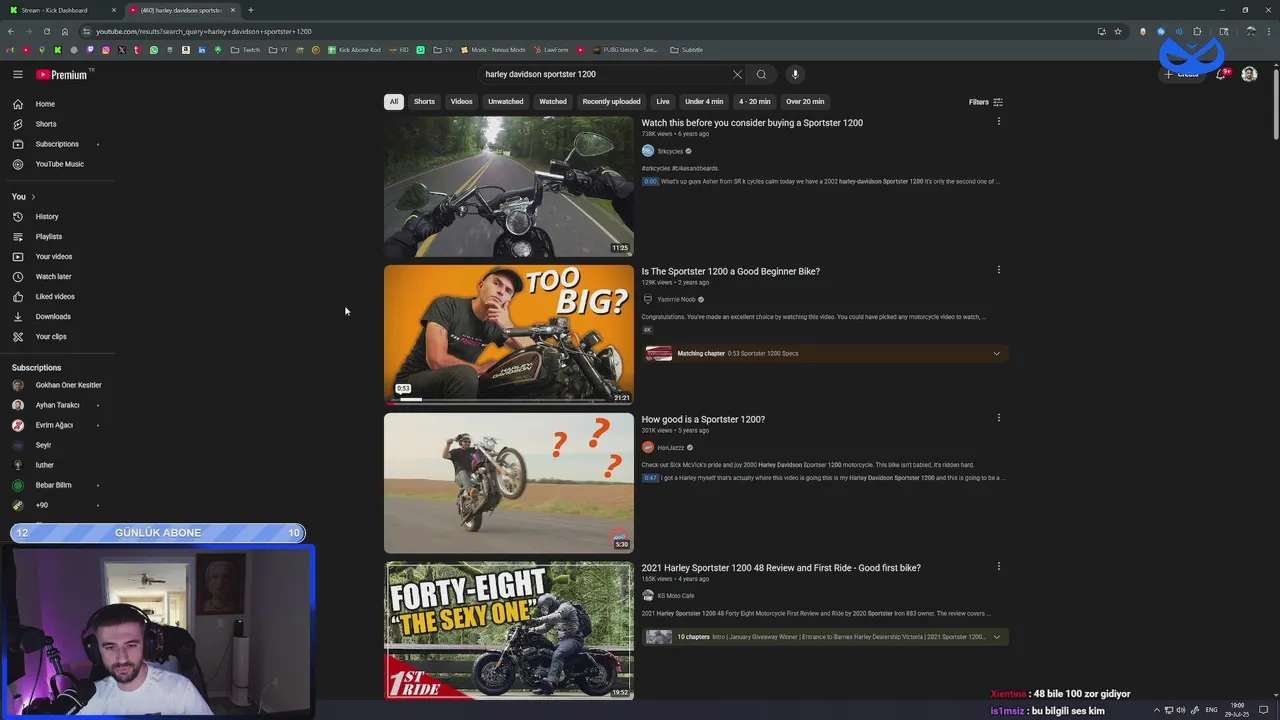Open Shorts from the sidebar

[x=57, y=124]
